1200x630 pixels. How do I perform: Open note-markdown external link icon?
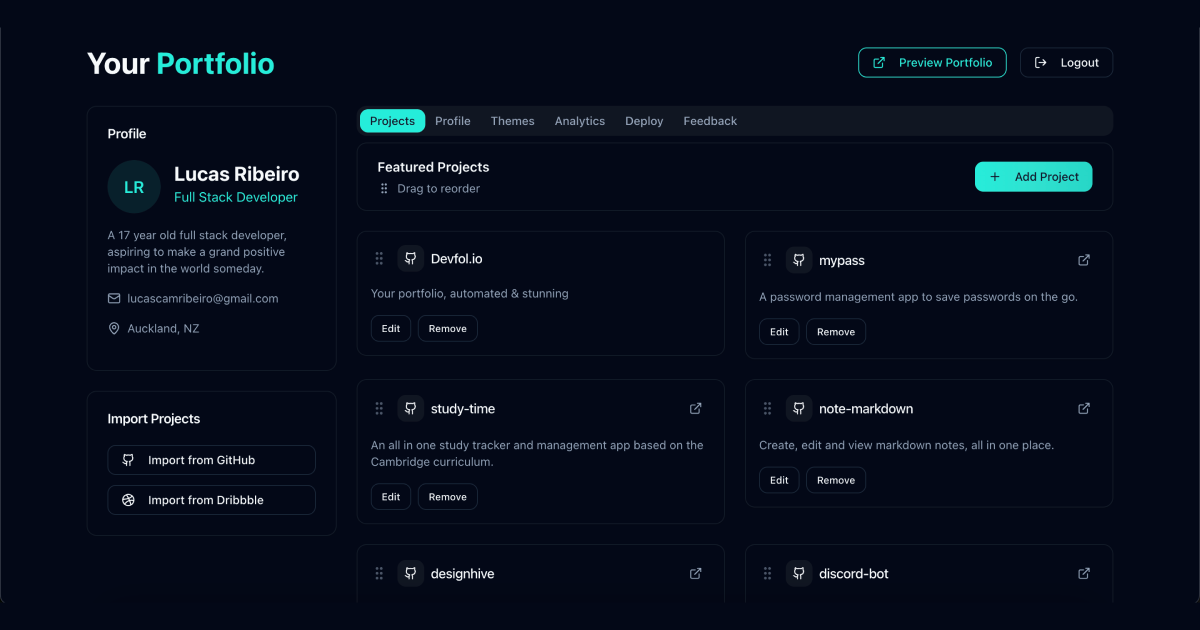(x=1084, y=408)
